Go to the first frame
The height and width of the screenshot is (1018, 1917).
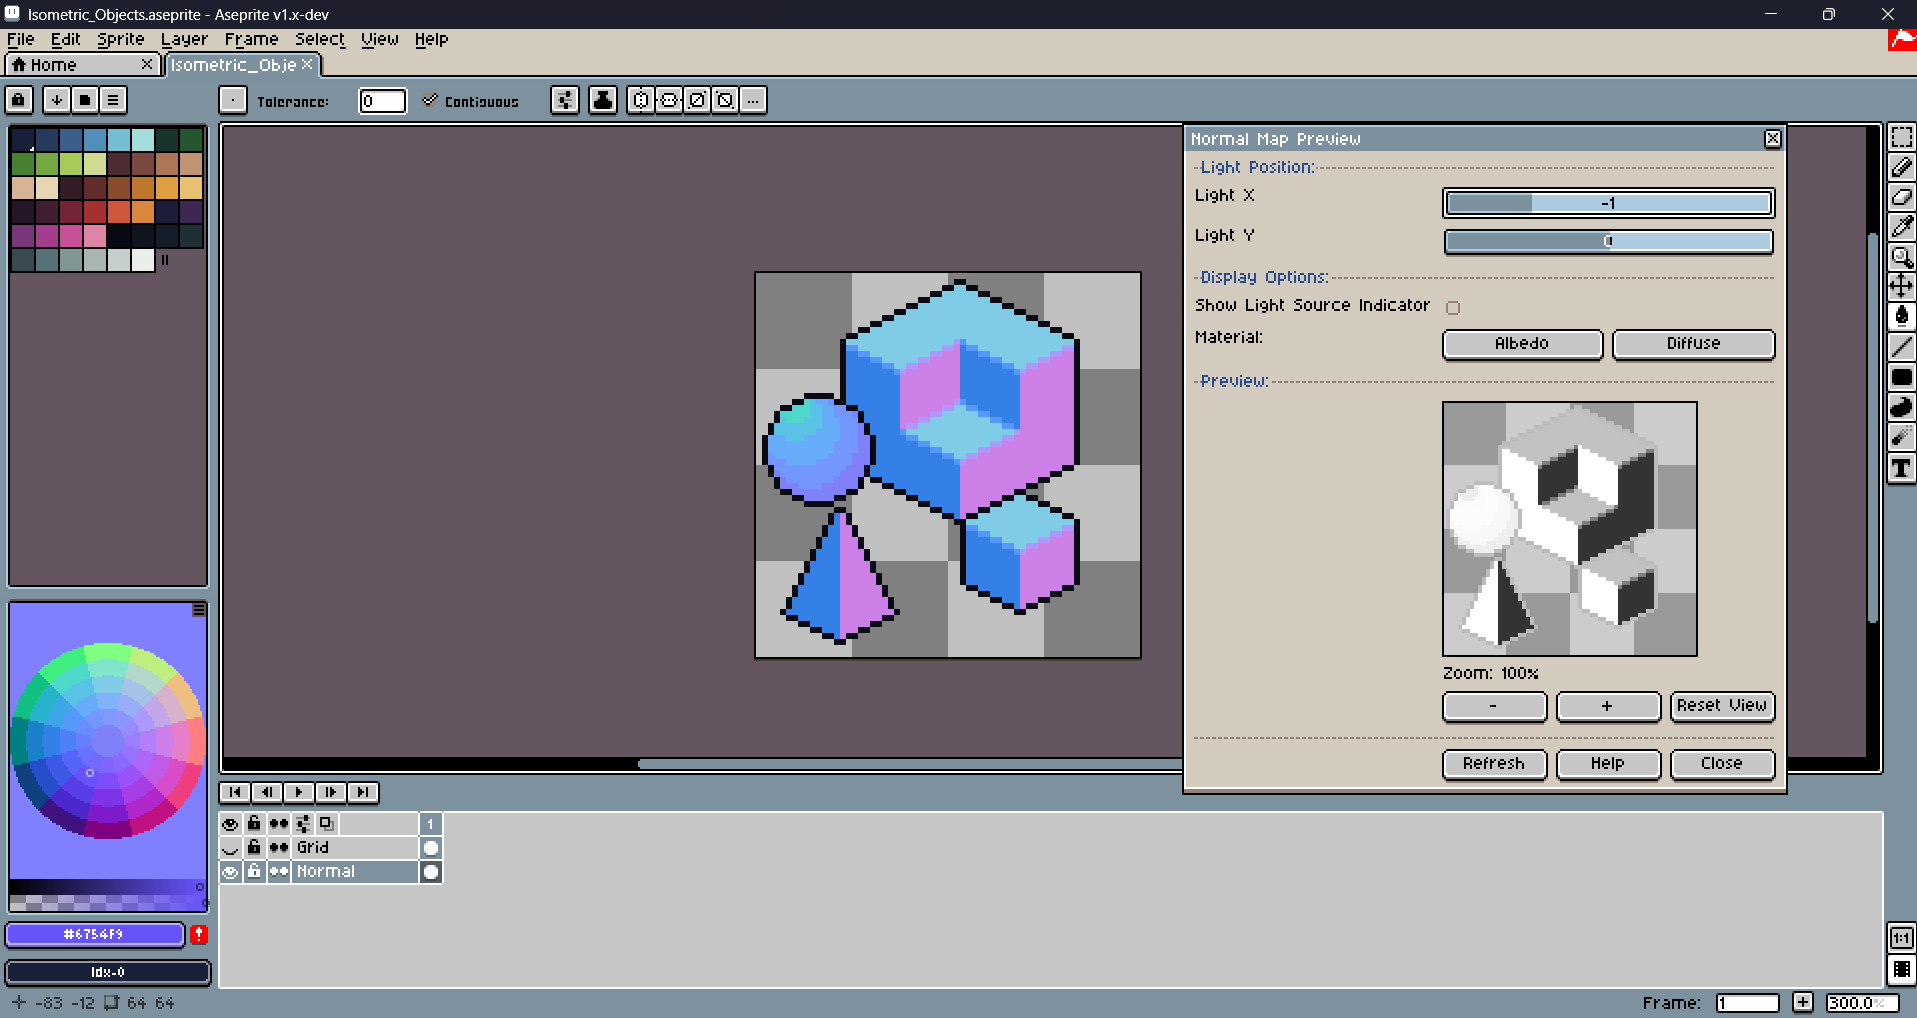coord(235,792)
